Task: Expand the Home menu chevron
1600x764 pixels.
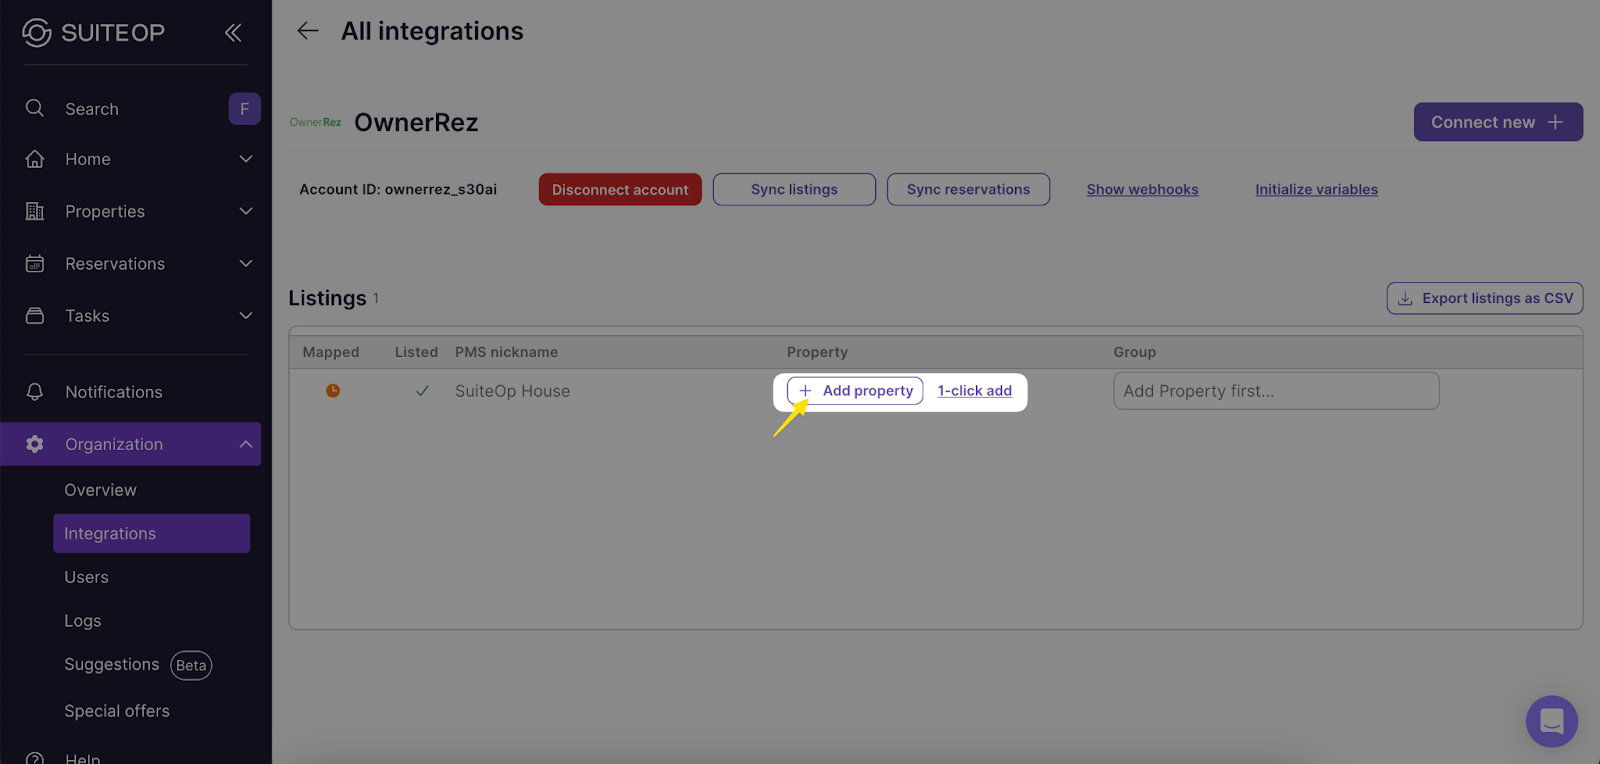Action: (246, 159)
